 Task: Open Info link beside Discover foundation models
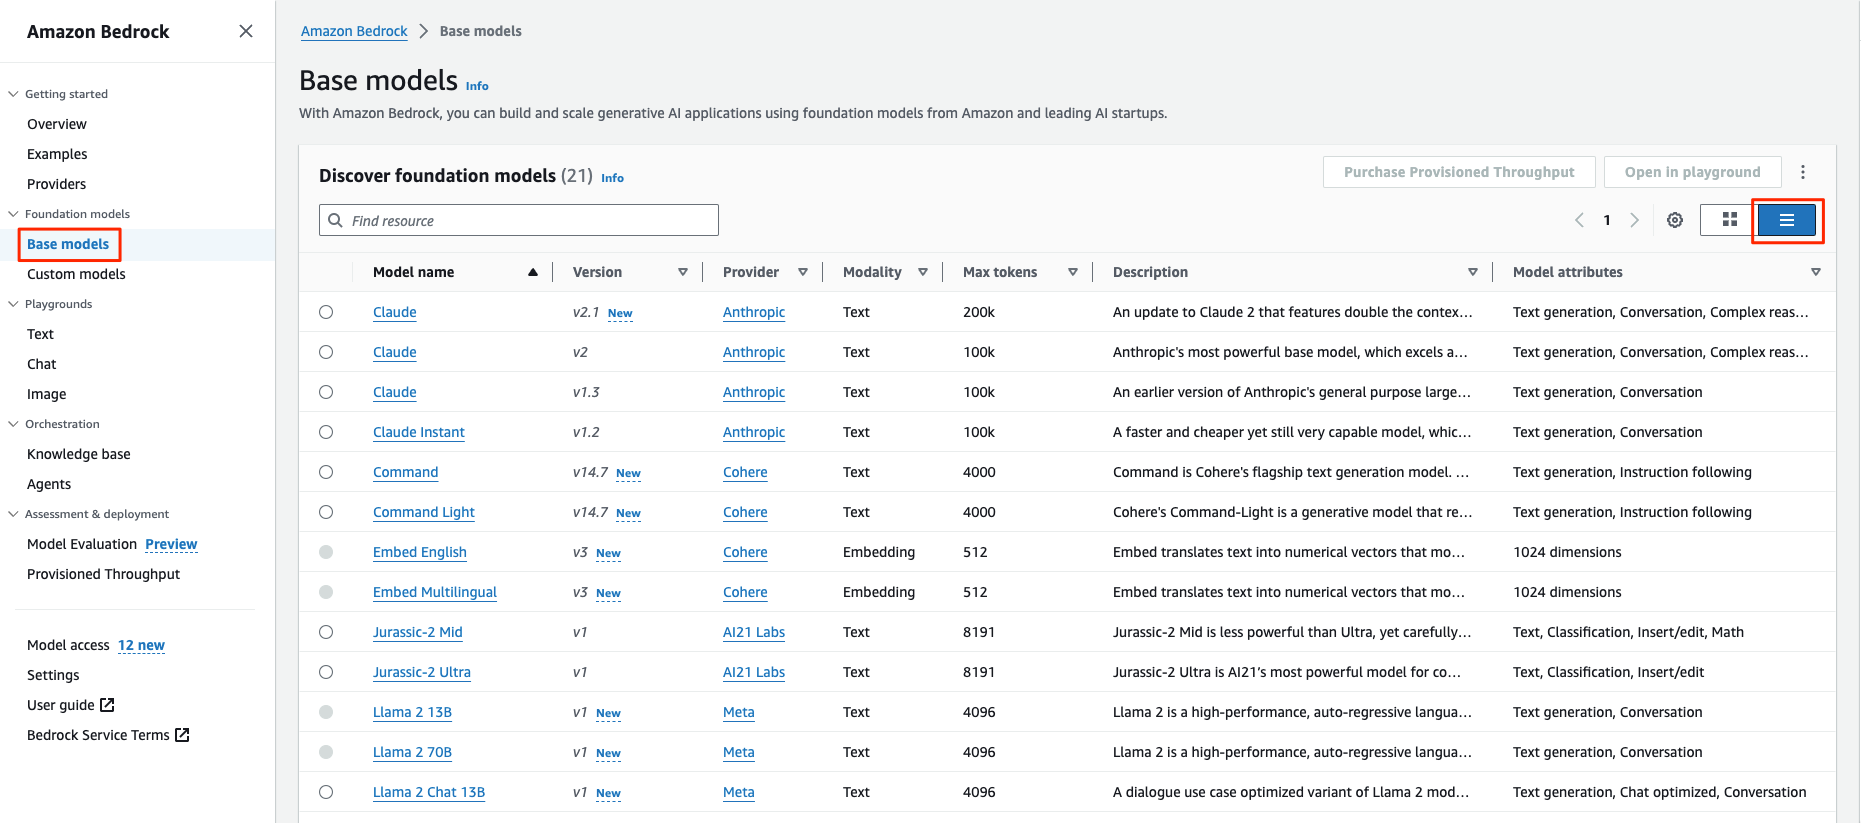(x=612, y=178)
